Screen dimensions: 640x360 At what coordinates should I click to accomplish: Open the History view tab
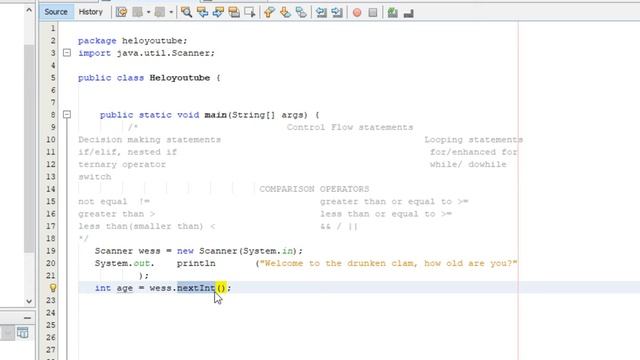[91, 12]
